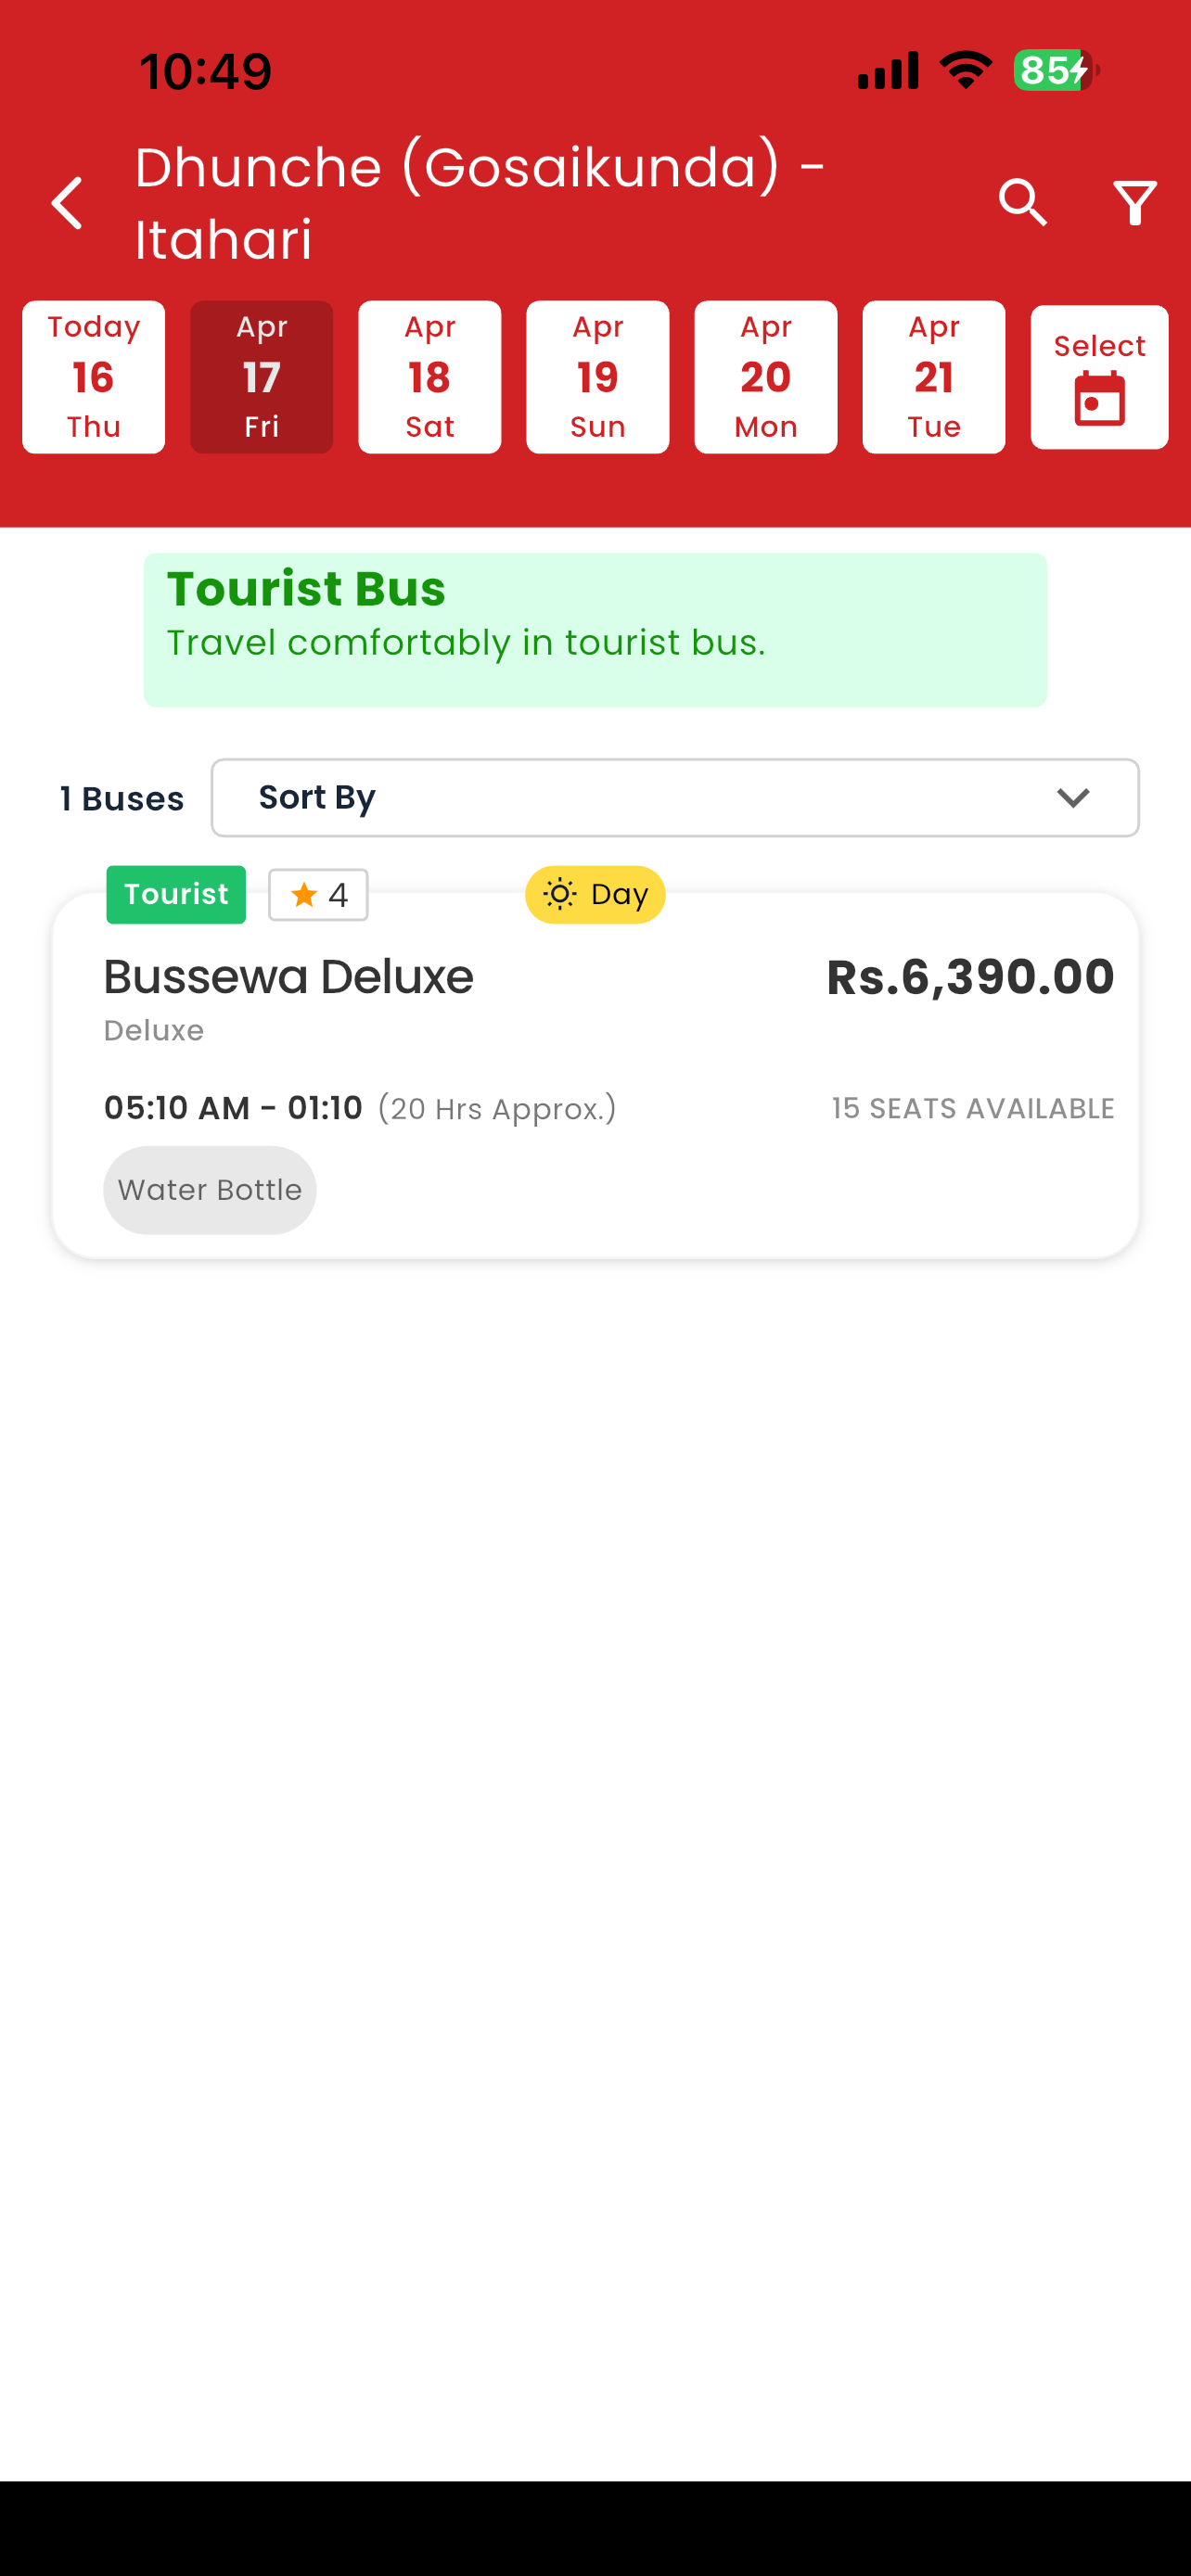Image resolution: width=1191 pixels, height=2576 pixels.
Task: Select the Apr 21 Tue date
Action: coord(934,377)
